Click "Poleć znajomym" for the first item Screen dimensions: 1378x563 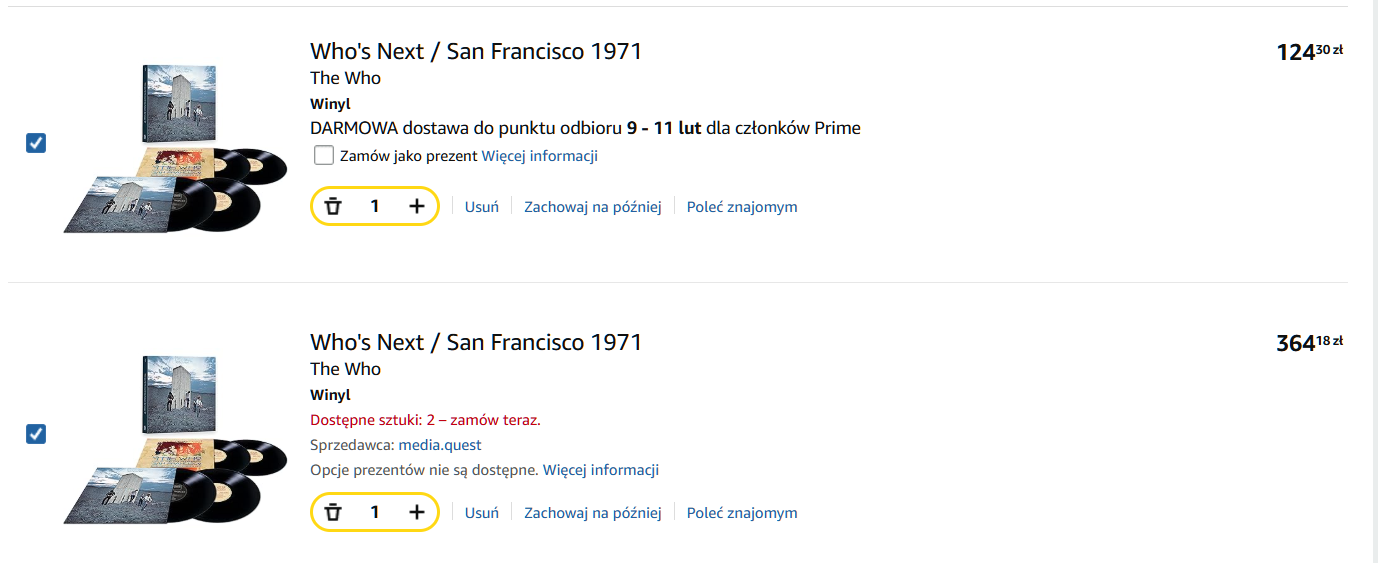742,207
